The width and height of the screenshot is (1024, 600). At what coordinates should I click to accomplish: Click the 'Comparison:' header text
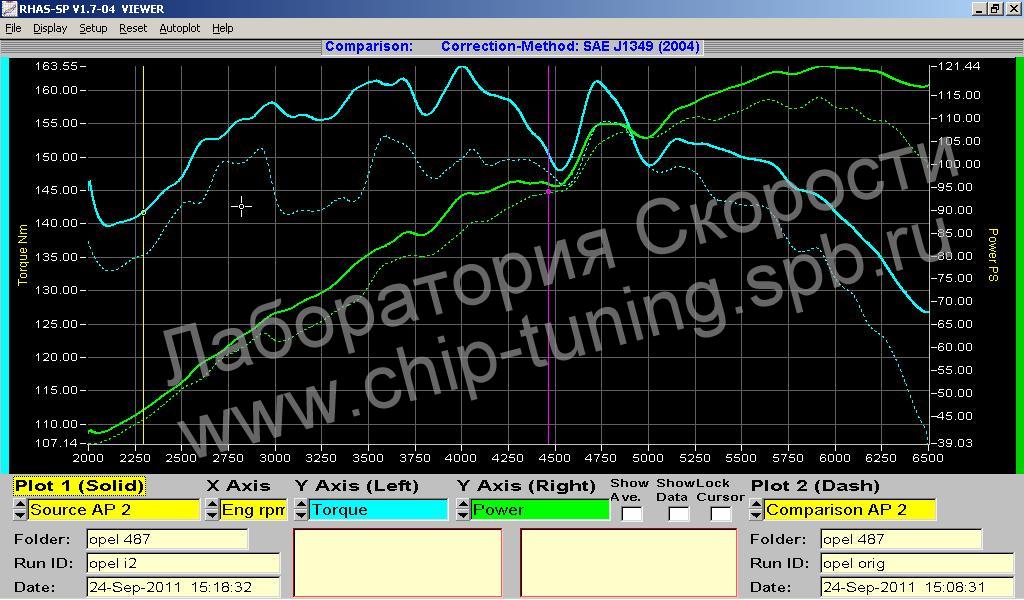coord(369,46)
